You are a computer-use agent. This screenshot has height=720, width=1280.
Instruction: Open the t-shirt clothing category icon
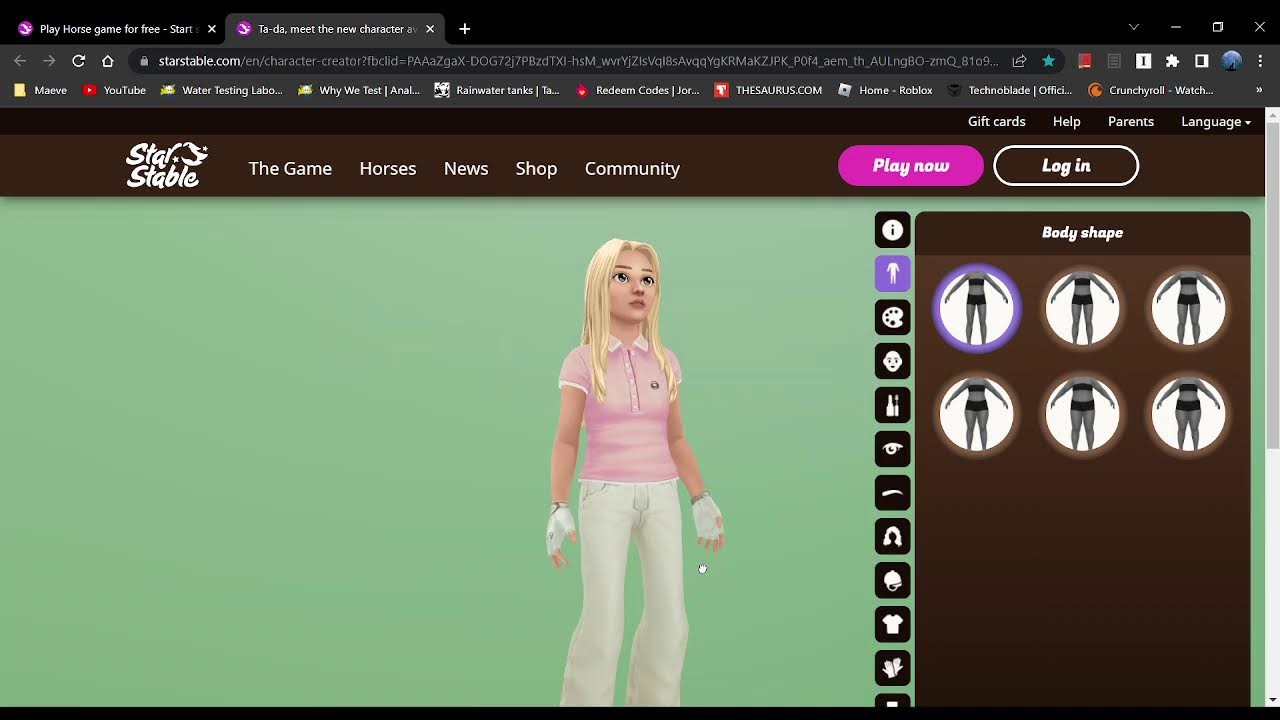coord(893,624)
